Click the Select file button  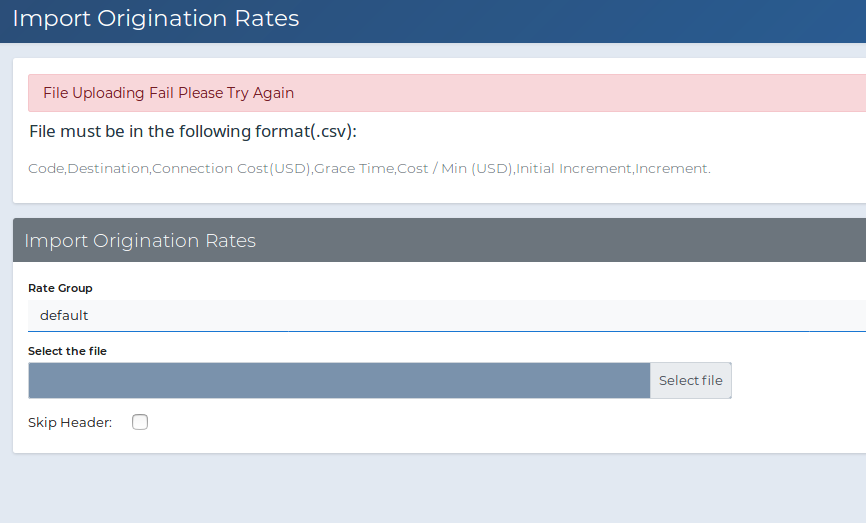(x=690, y=381)
